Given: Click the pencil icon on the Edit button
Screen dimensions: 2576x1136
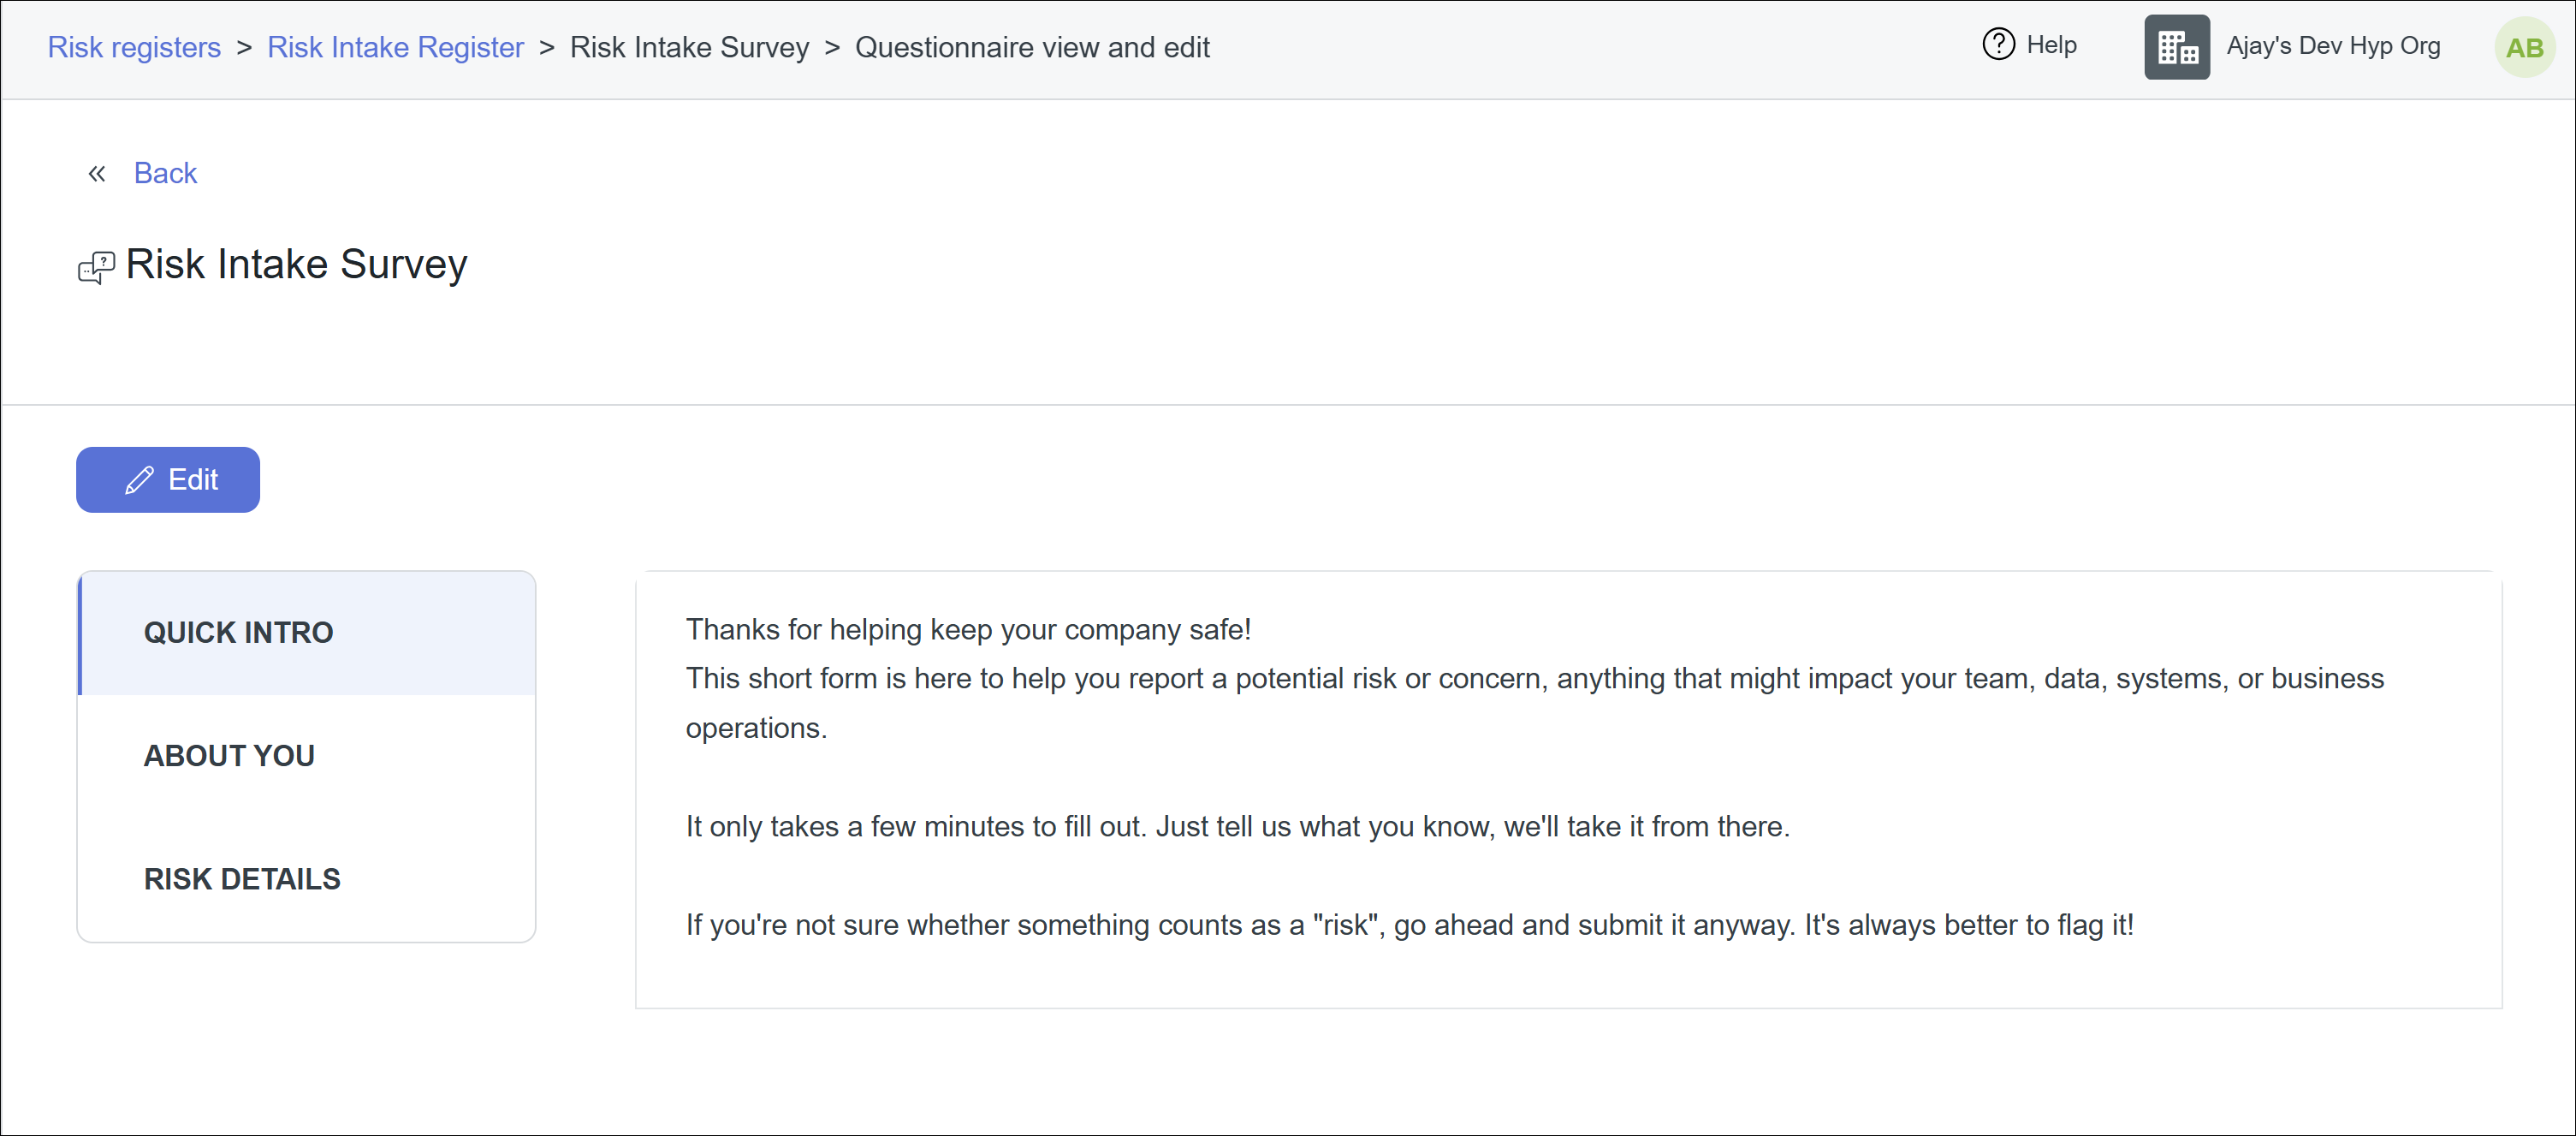Looking at the screenshot, I should (139, 479).
